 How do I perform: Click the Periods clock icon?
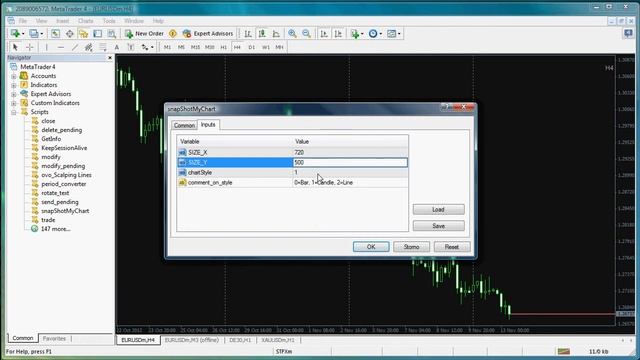[373, 33]
